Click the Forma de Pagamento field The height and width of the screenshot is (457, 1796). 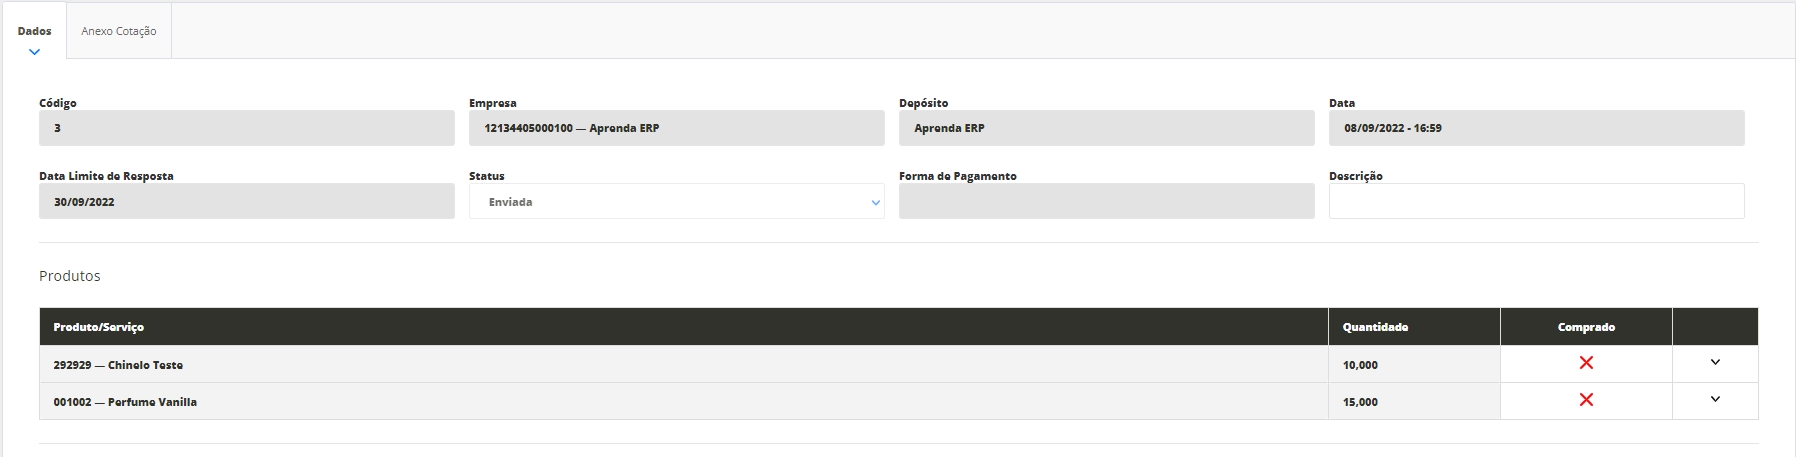coord(1106,202)
